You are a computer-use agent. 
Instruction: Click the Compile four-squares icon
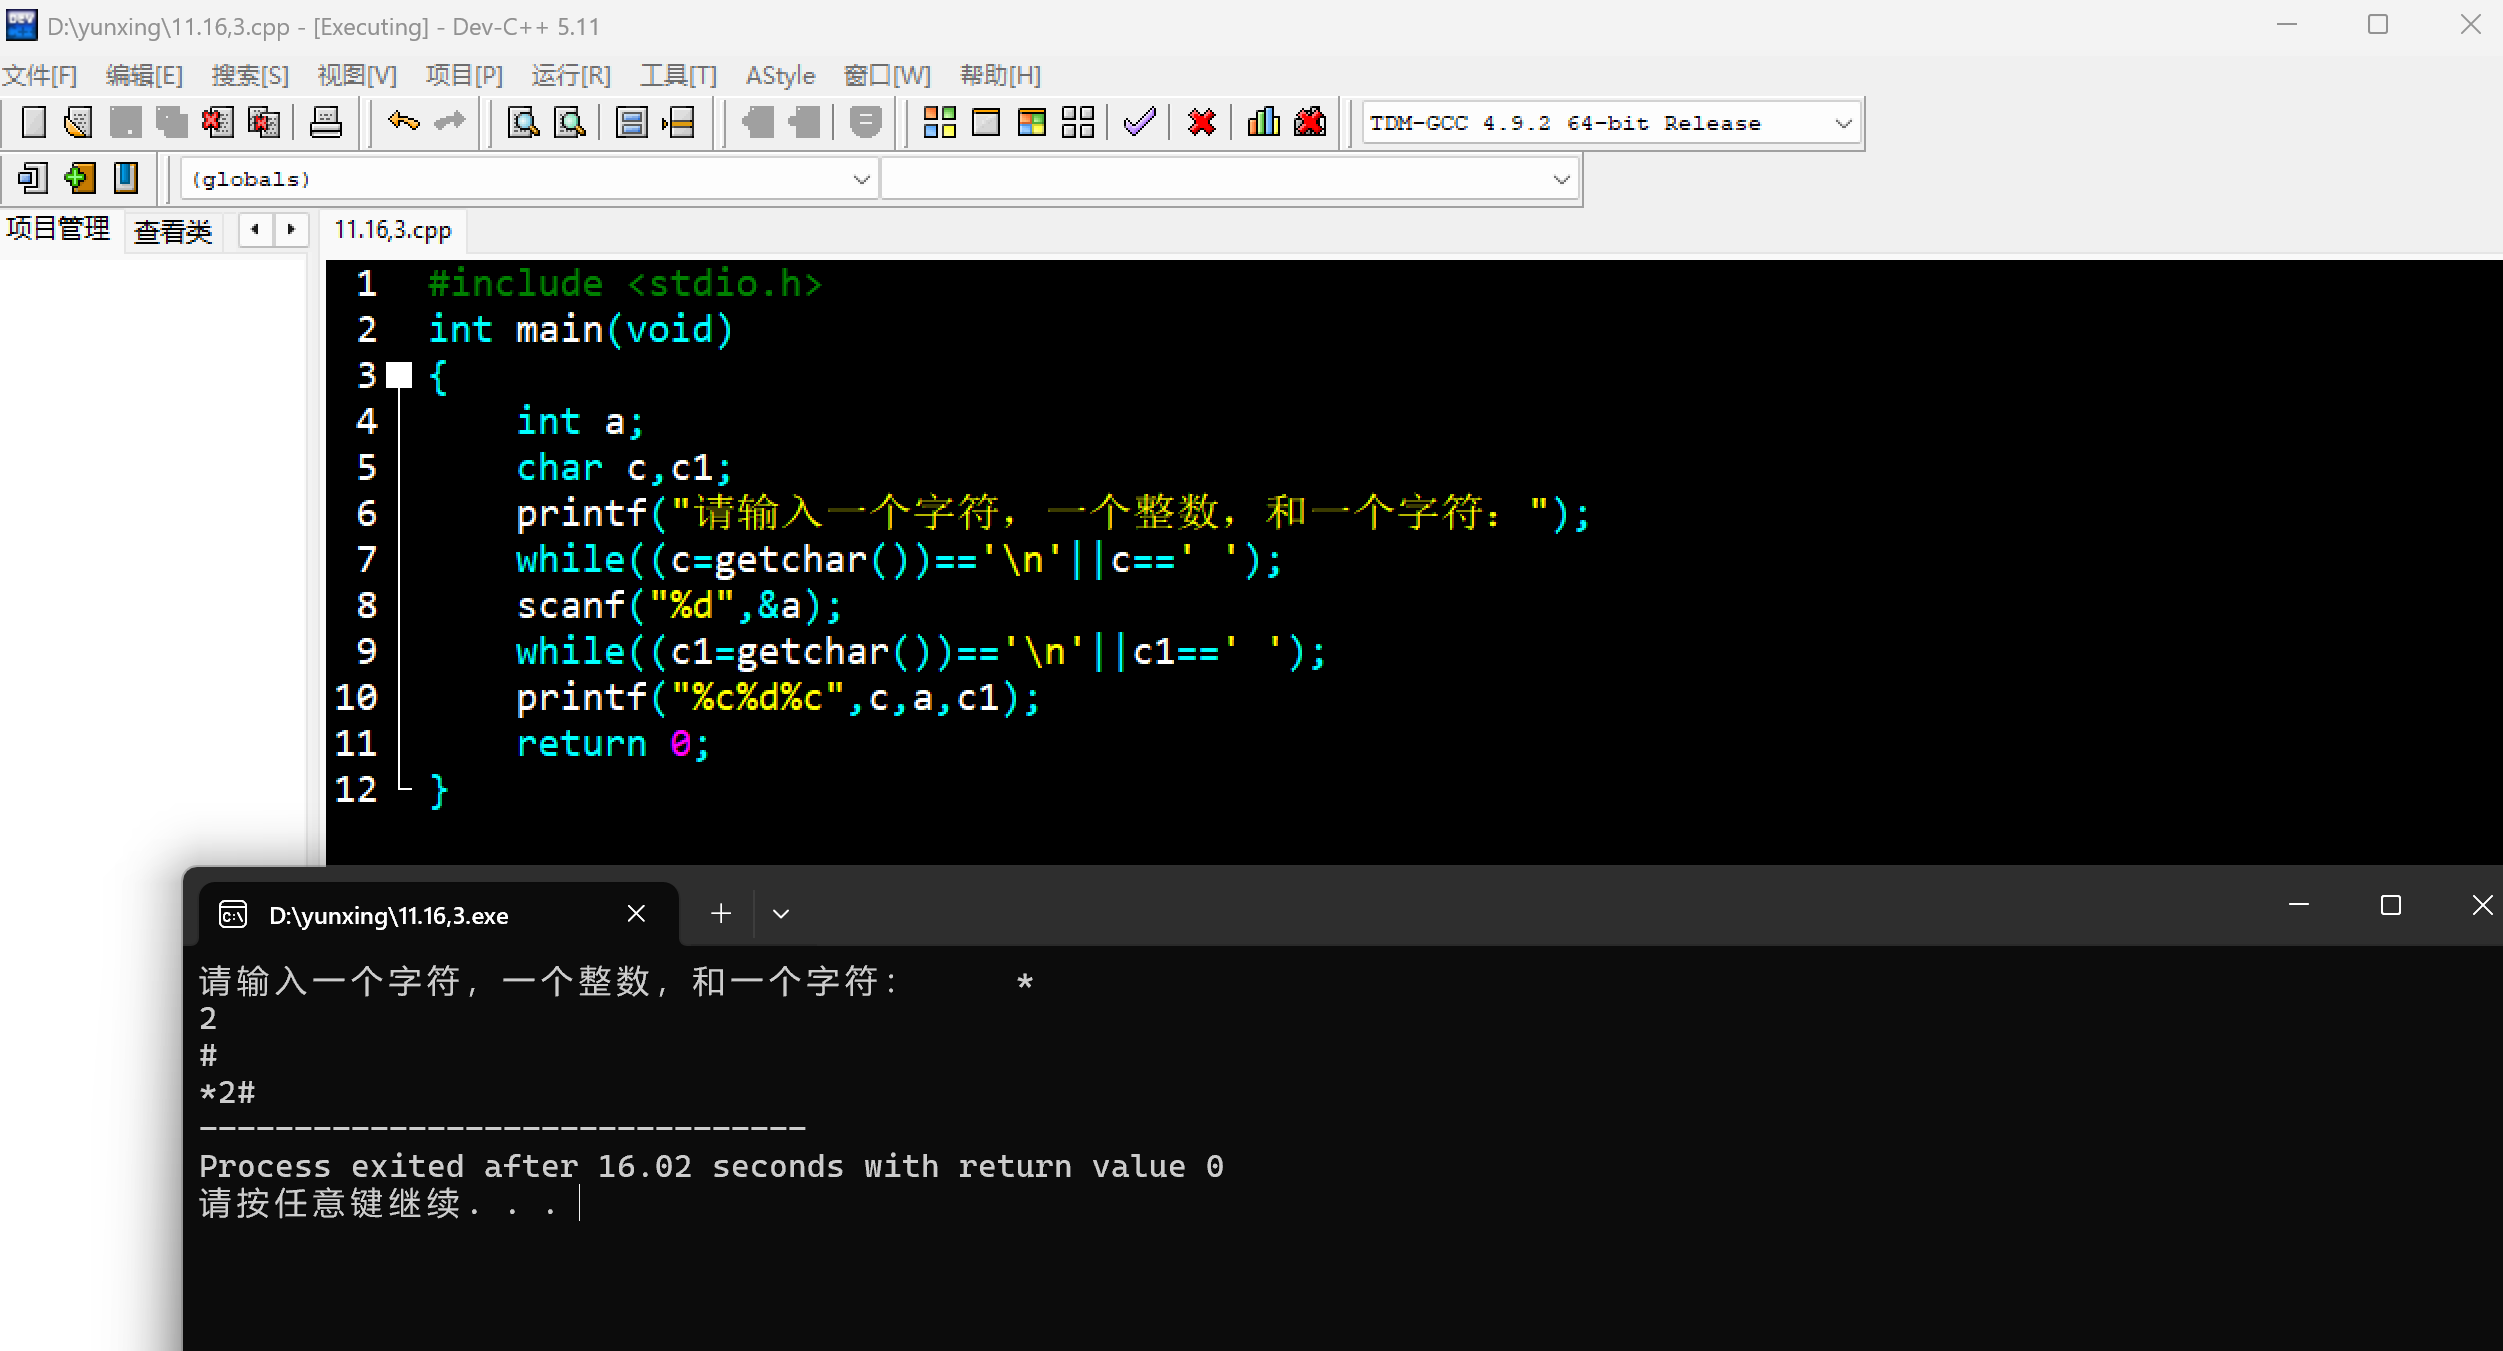pos(939,123)
